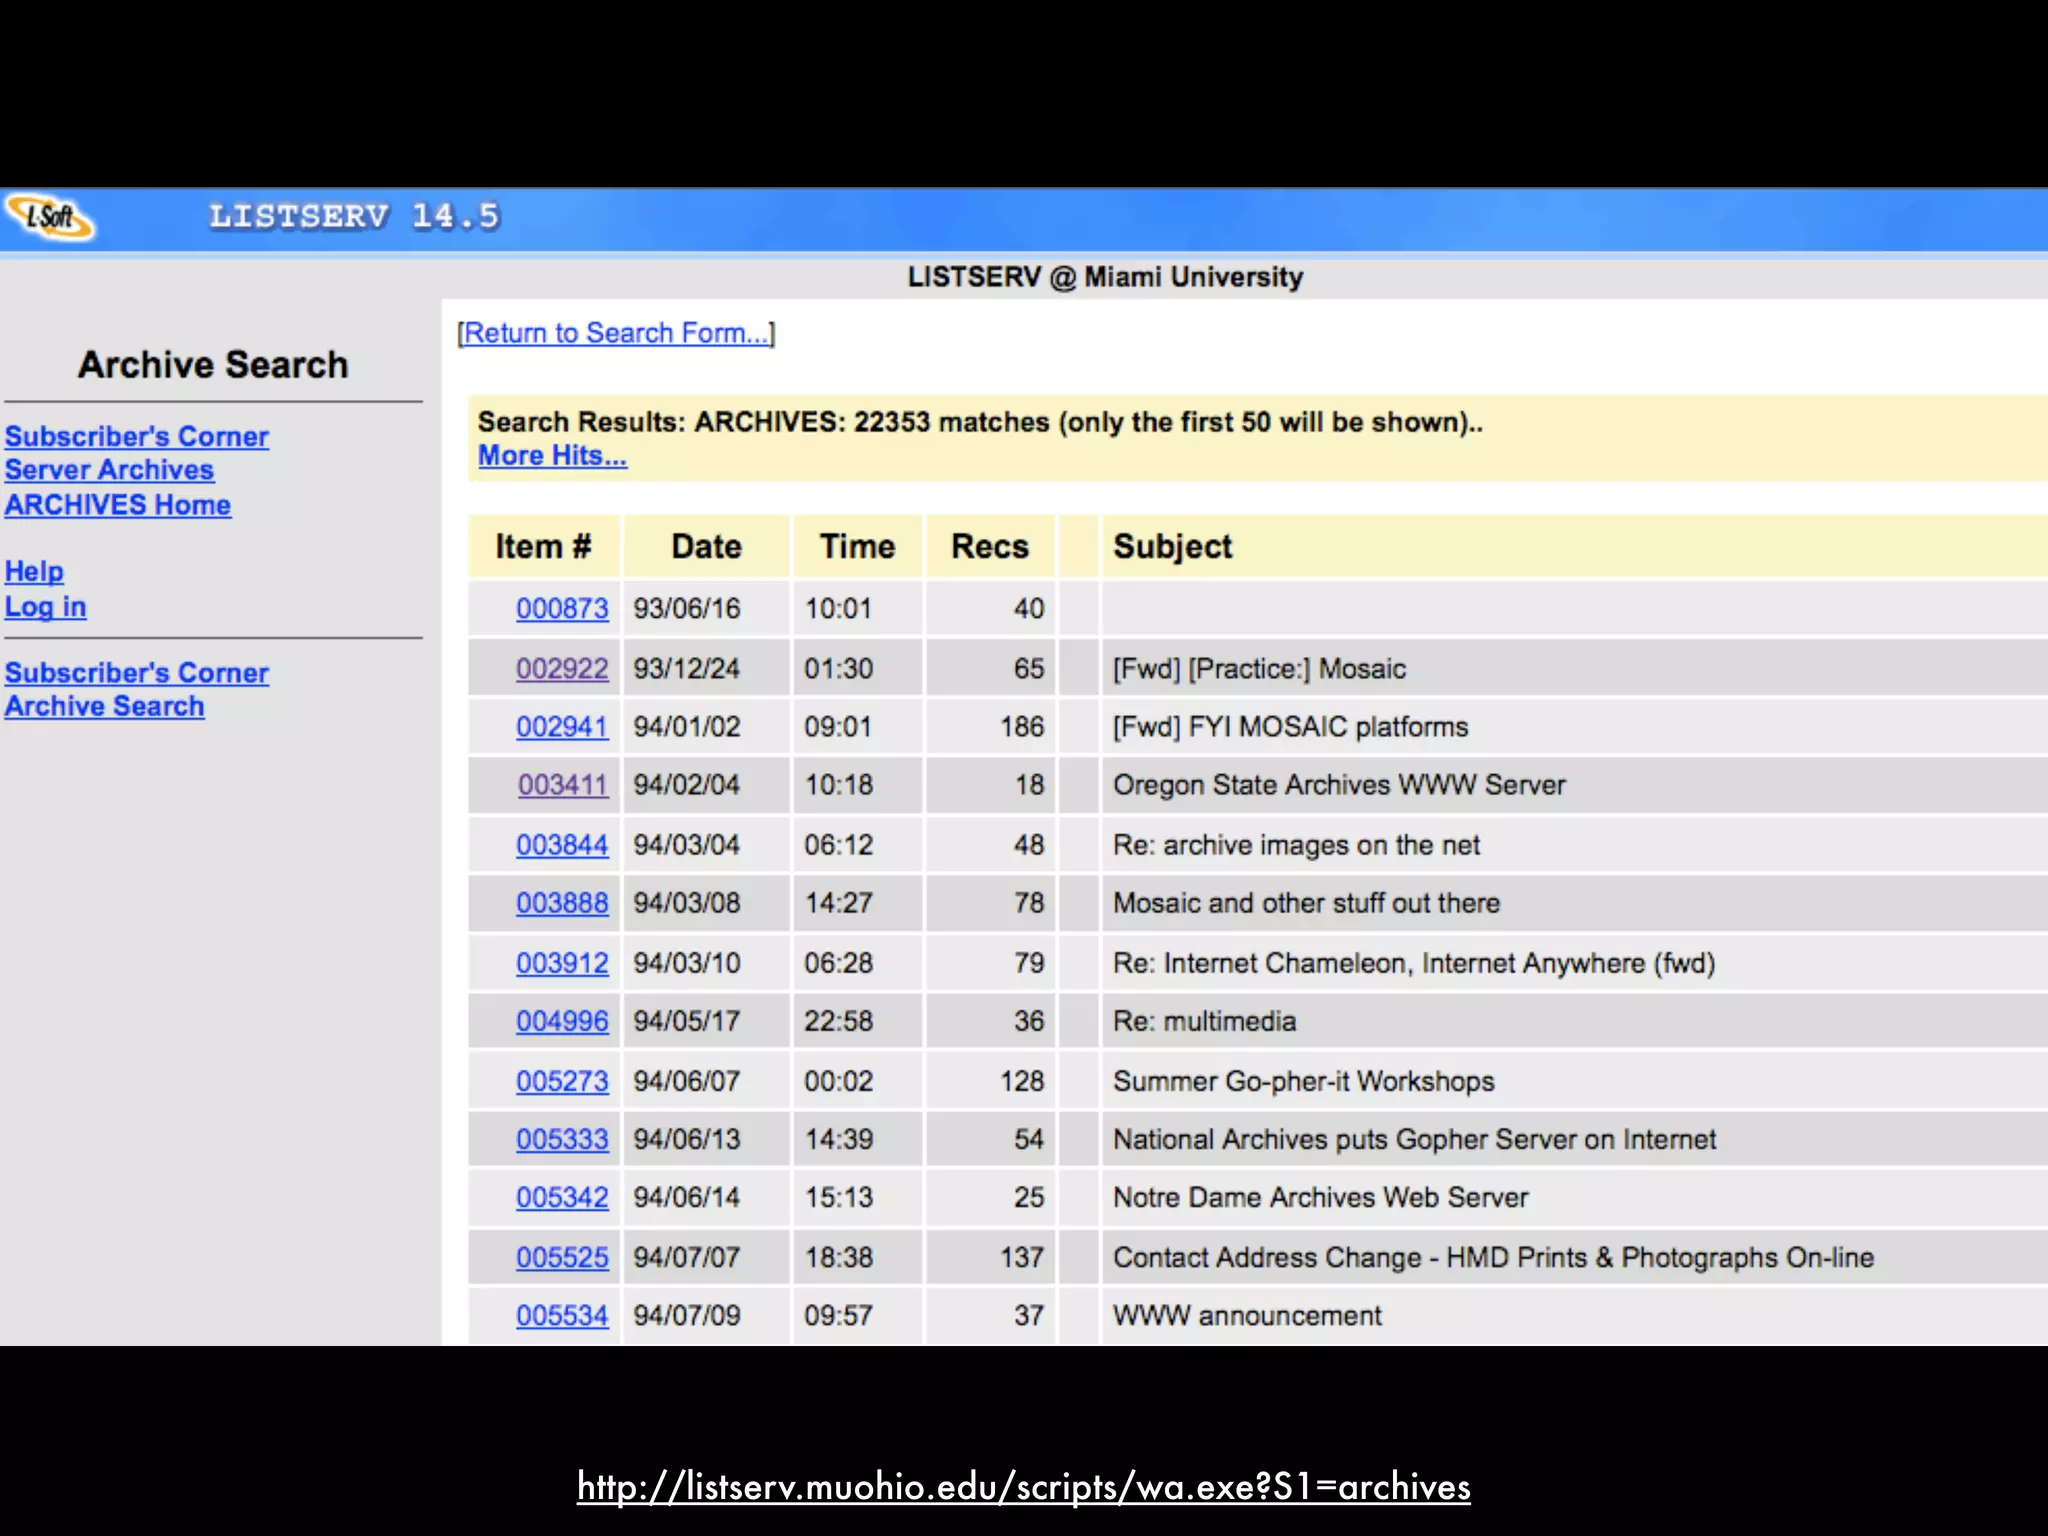2048x1536 pixels.
Task: Select 'Contact Address Change - HMD Prints' subject
Action: point(1494,1257)
